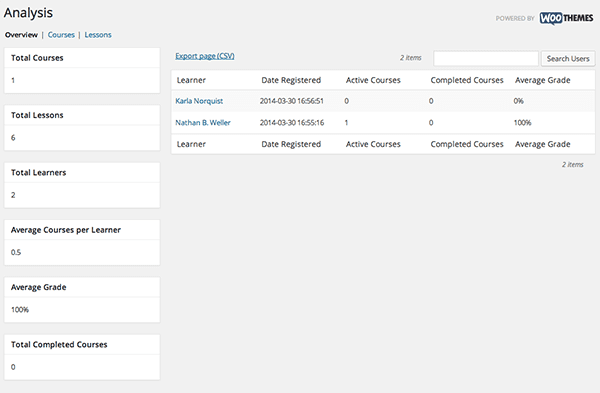The height and width of the screenshot is (393, 600).
Task: Click the Search Users button
Action: (x=568, y=59)
